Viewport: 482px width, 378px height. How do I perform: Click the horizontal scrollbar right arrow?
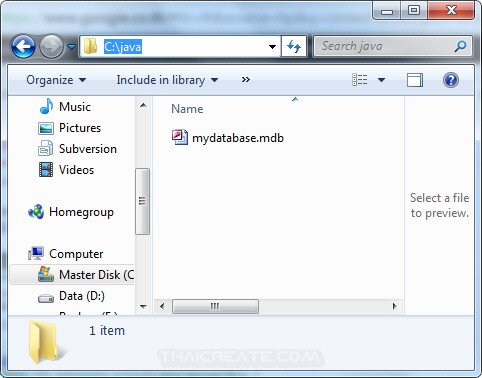pos(395,306)
